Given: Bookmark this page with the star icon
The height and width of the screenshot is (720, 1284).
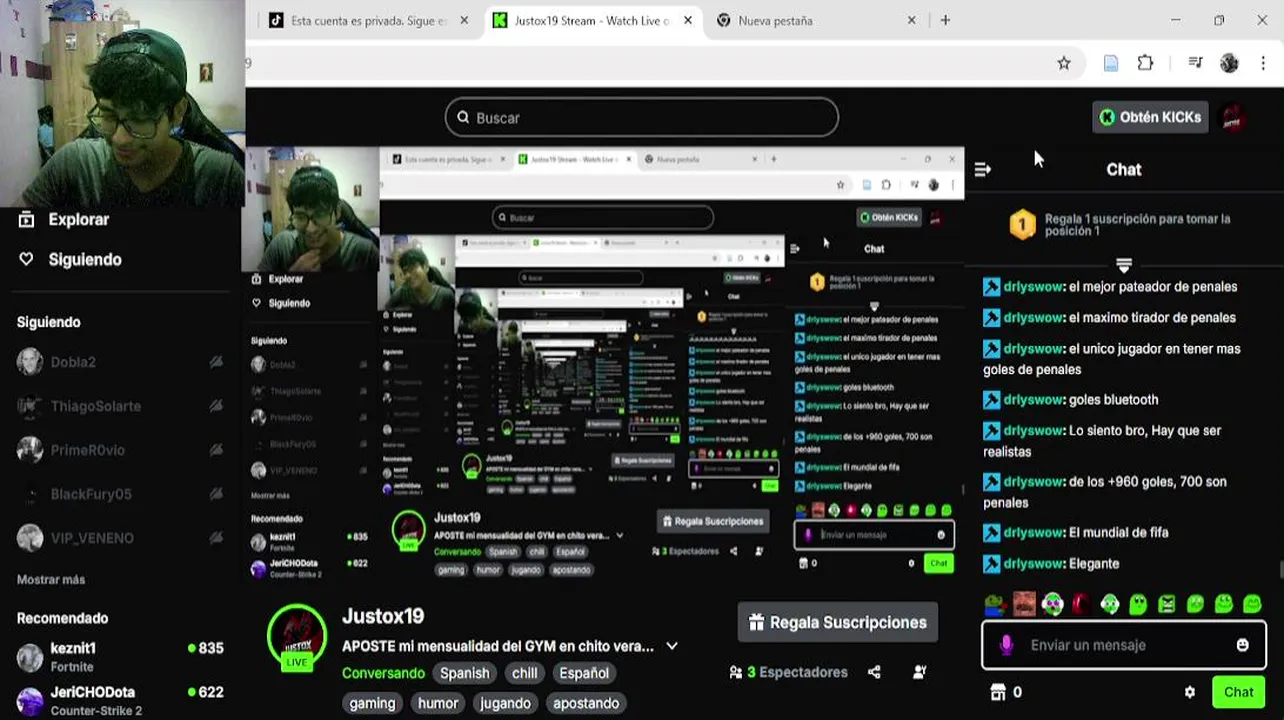Looking at the screenshot, I should (1064, 63).
